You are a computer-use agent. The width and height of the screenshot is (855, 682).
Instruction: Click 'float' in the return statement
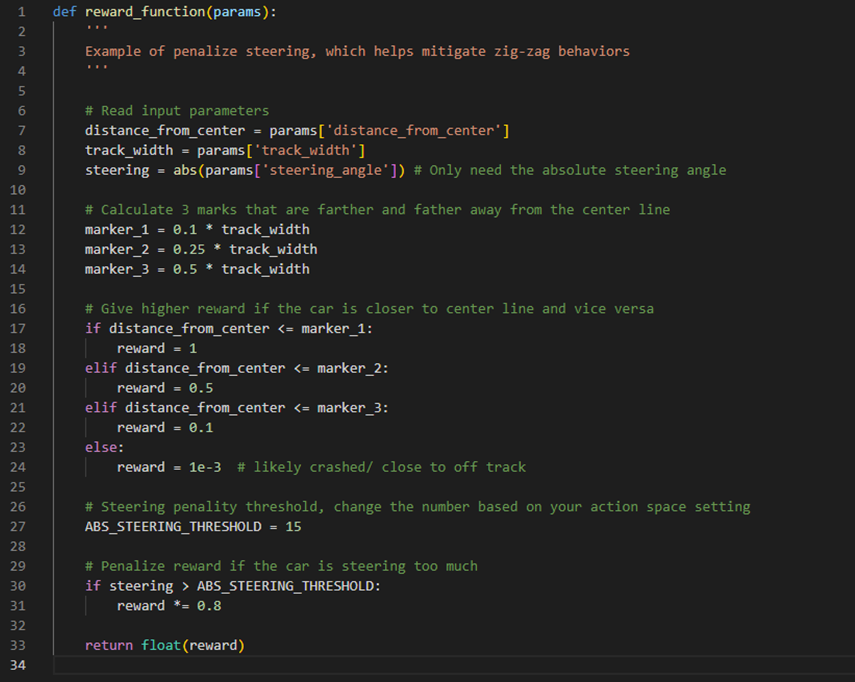click(x=161, y=645)
